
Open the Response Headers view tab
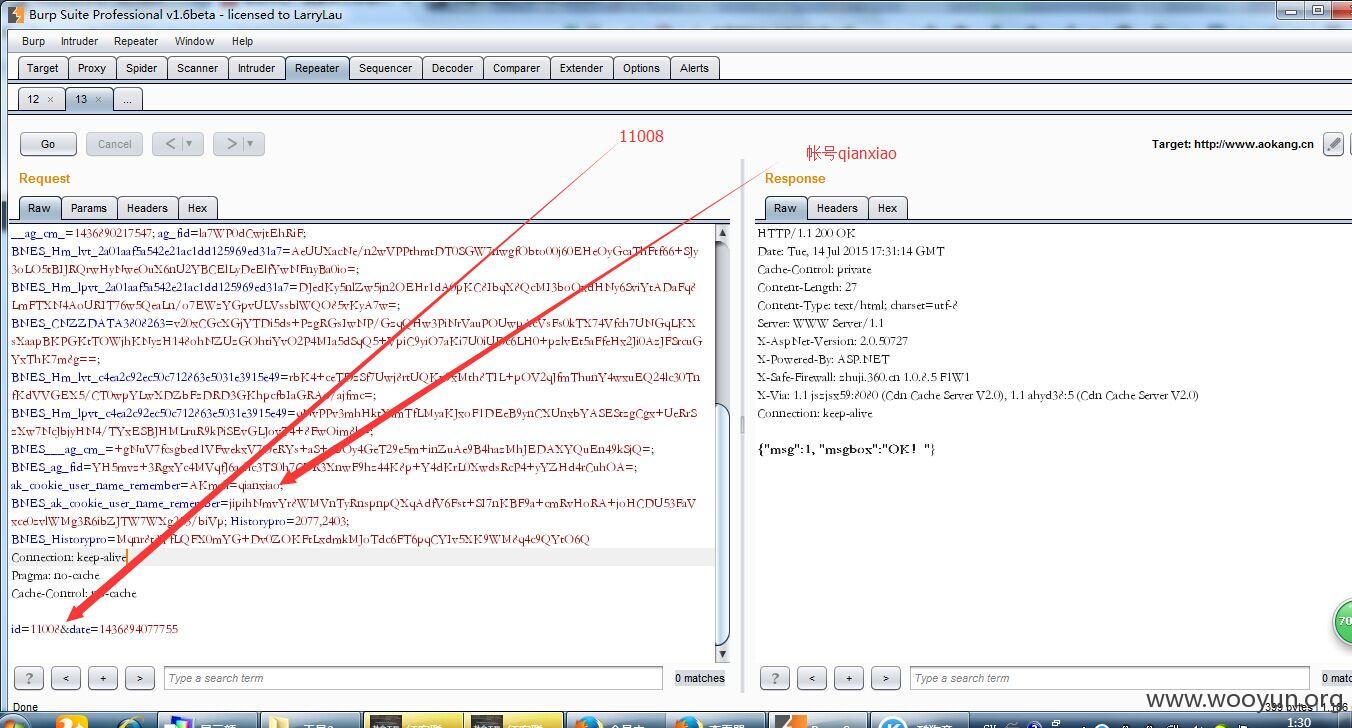pyautogui.click(x=837, y=208)
